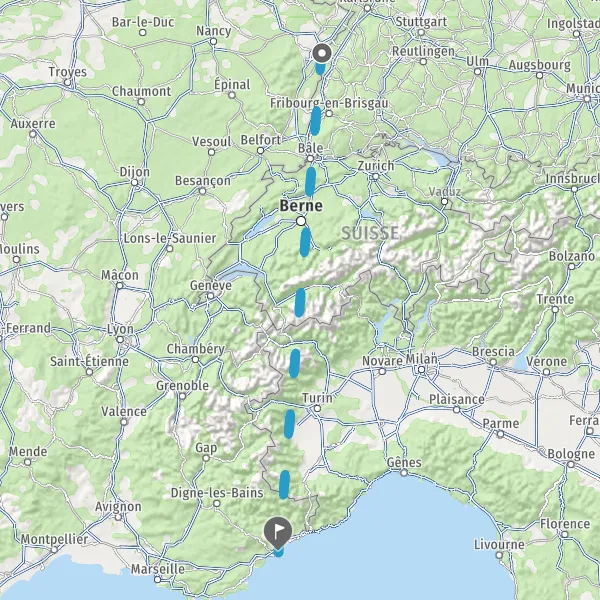Select the Berne capital city marker
The width and height of the screenshot is (600, 600).
(301, 221)
